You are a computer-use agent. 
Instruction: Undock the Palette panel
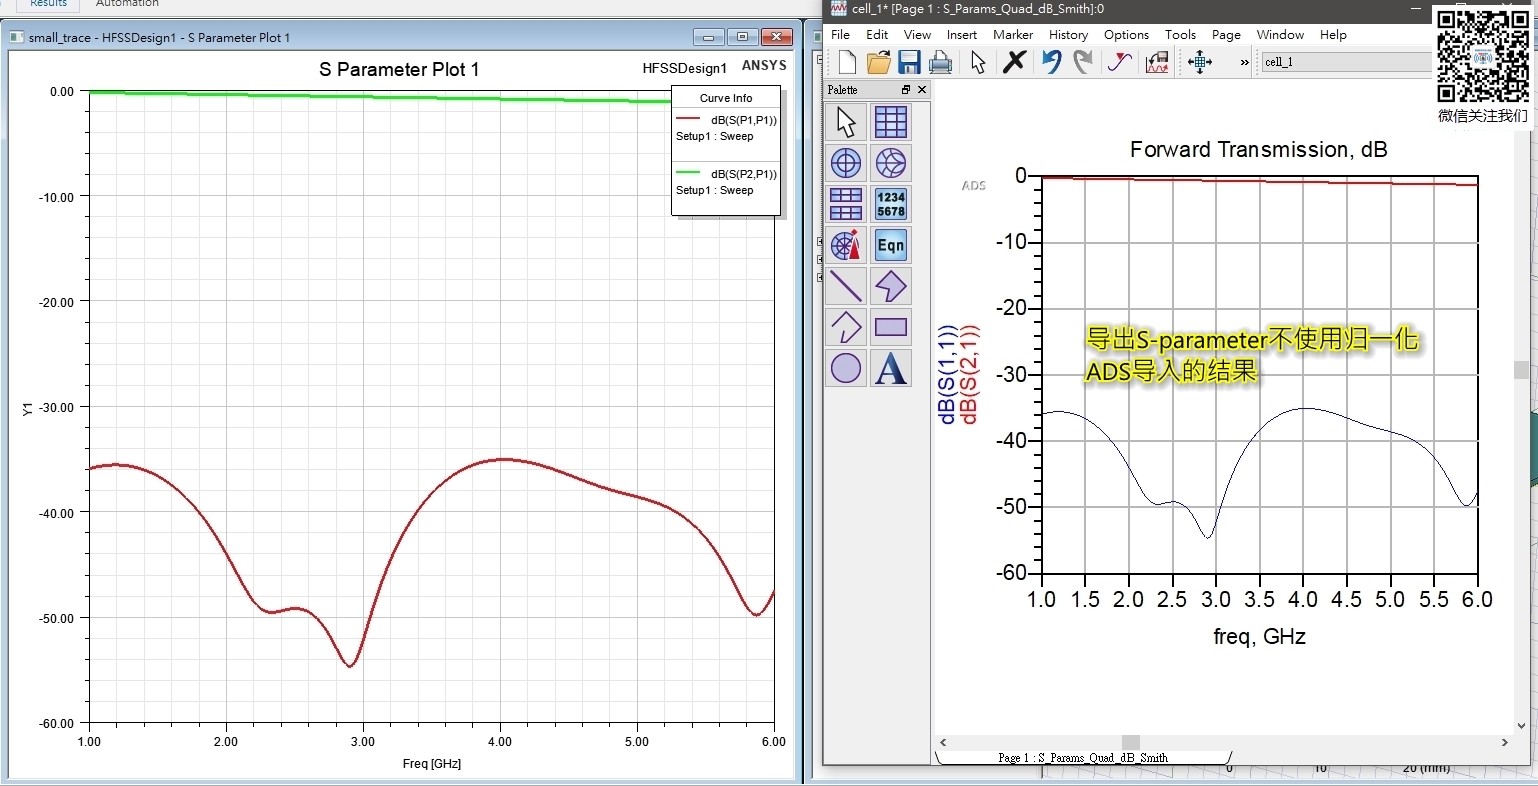tap(906, 90)
